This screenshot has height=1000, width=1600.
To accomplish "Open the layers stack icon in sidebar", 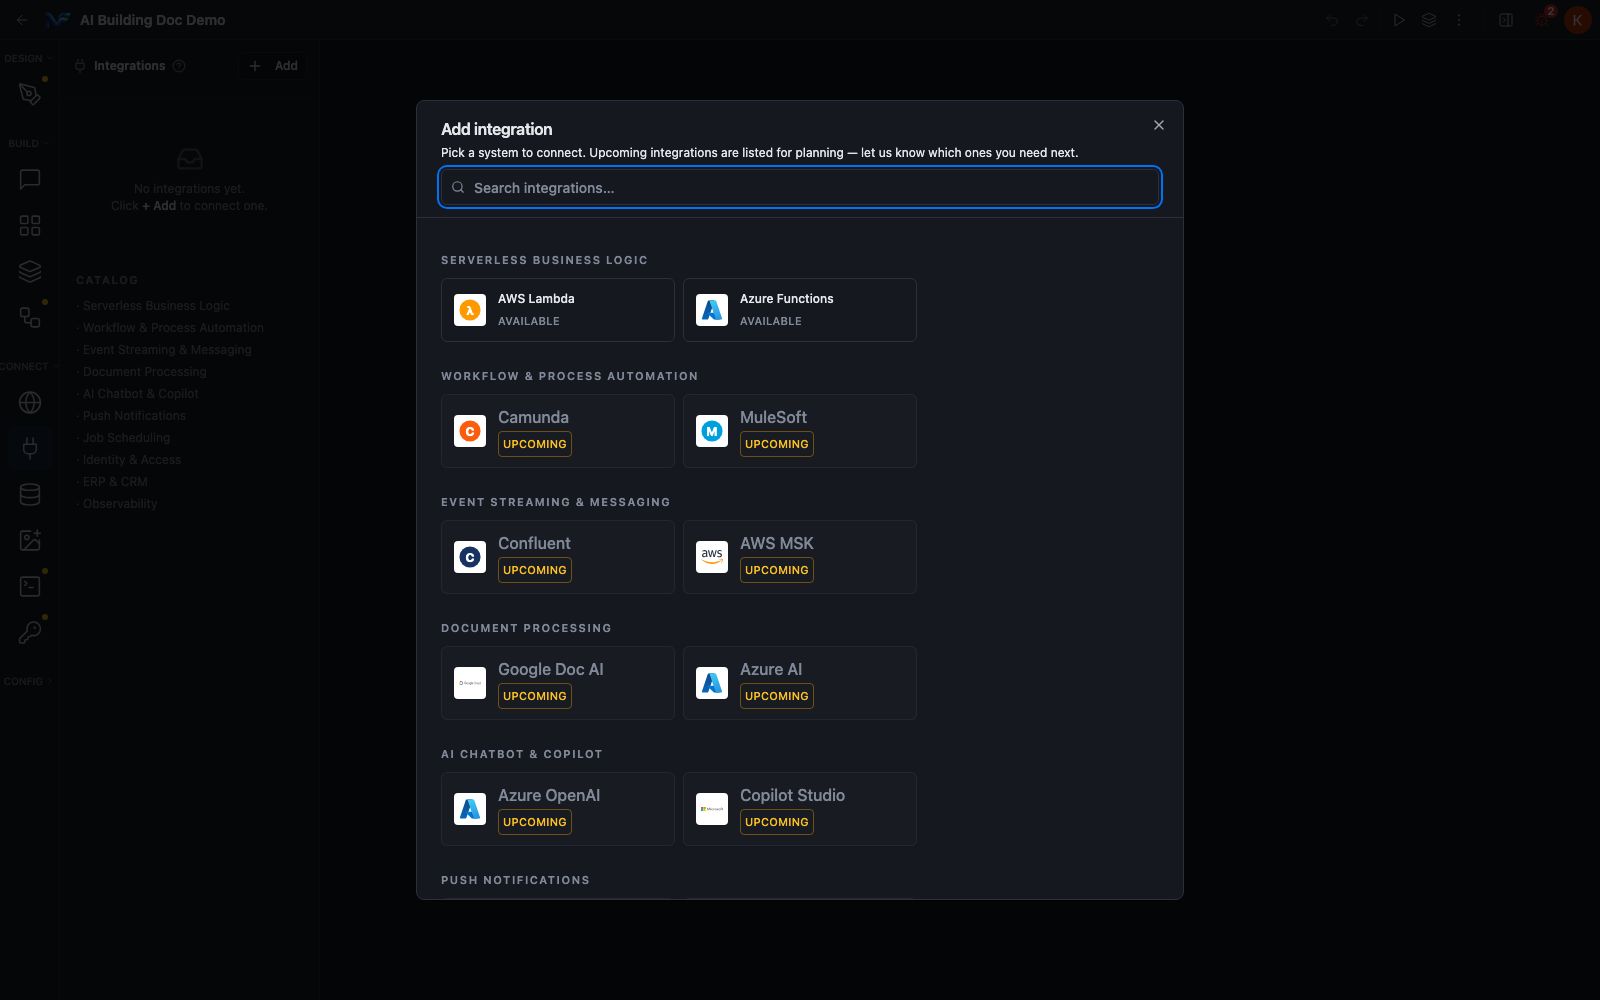I will (x=30, y=271).
